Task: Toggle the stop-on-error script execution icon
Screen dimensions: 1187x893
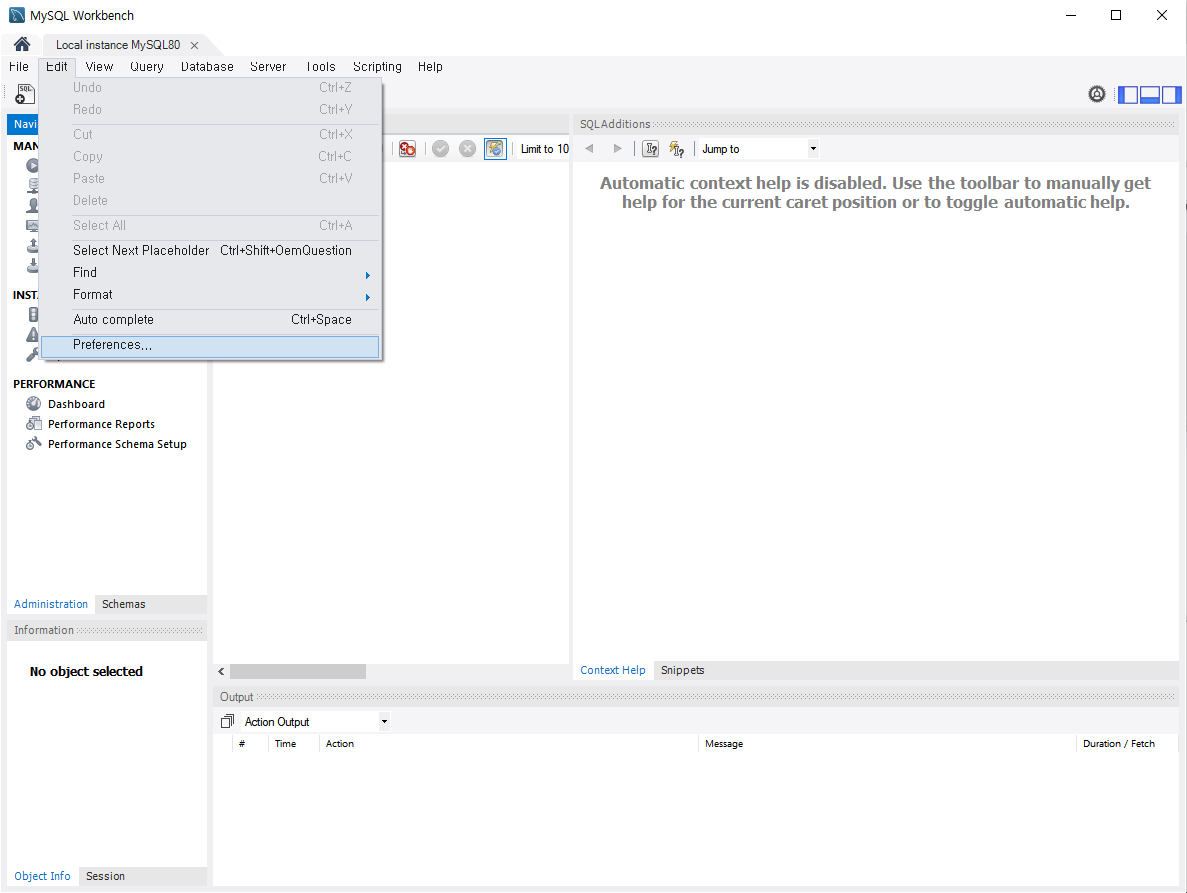Action: click(407, 149)
